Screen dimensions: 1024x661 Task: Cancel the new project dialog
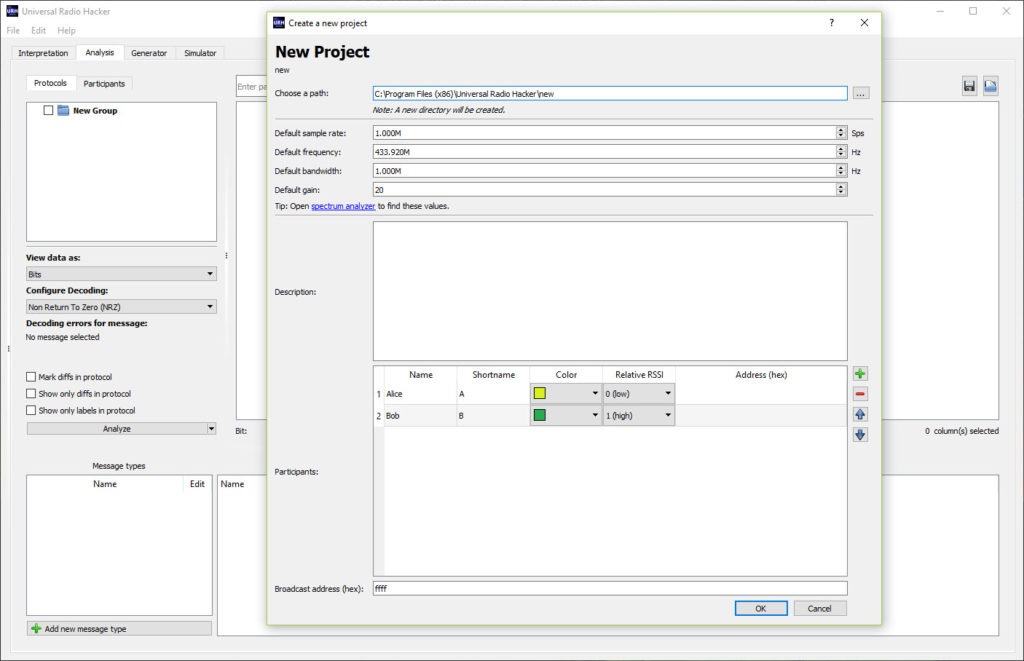[x=819, y=608]
